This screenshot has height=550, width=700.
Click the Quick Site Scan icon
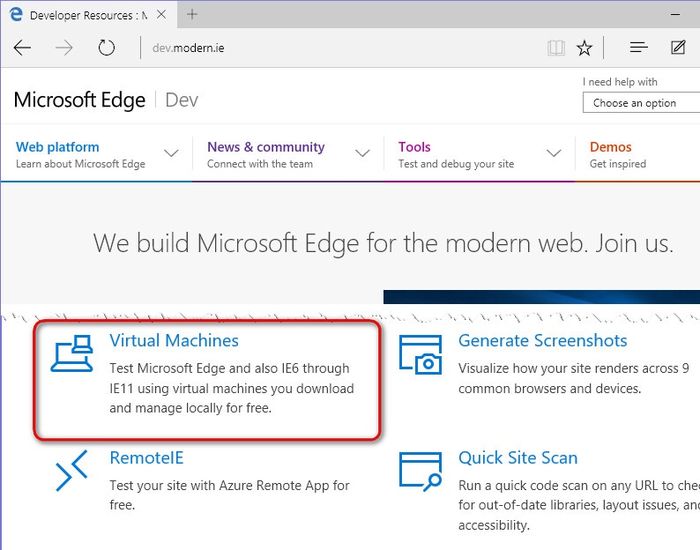click(x=420, y=470)
